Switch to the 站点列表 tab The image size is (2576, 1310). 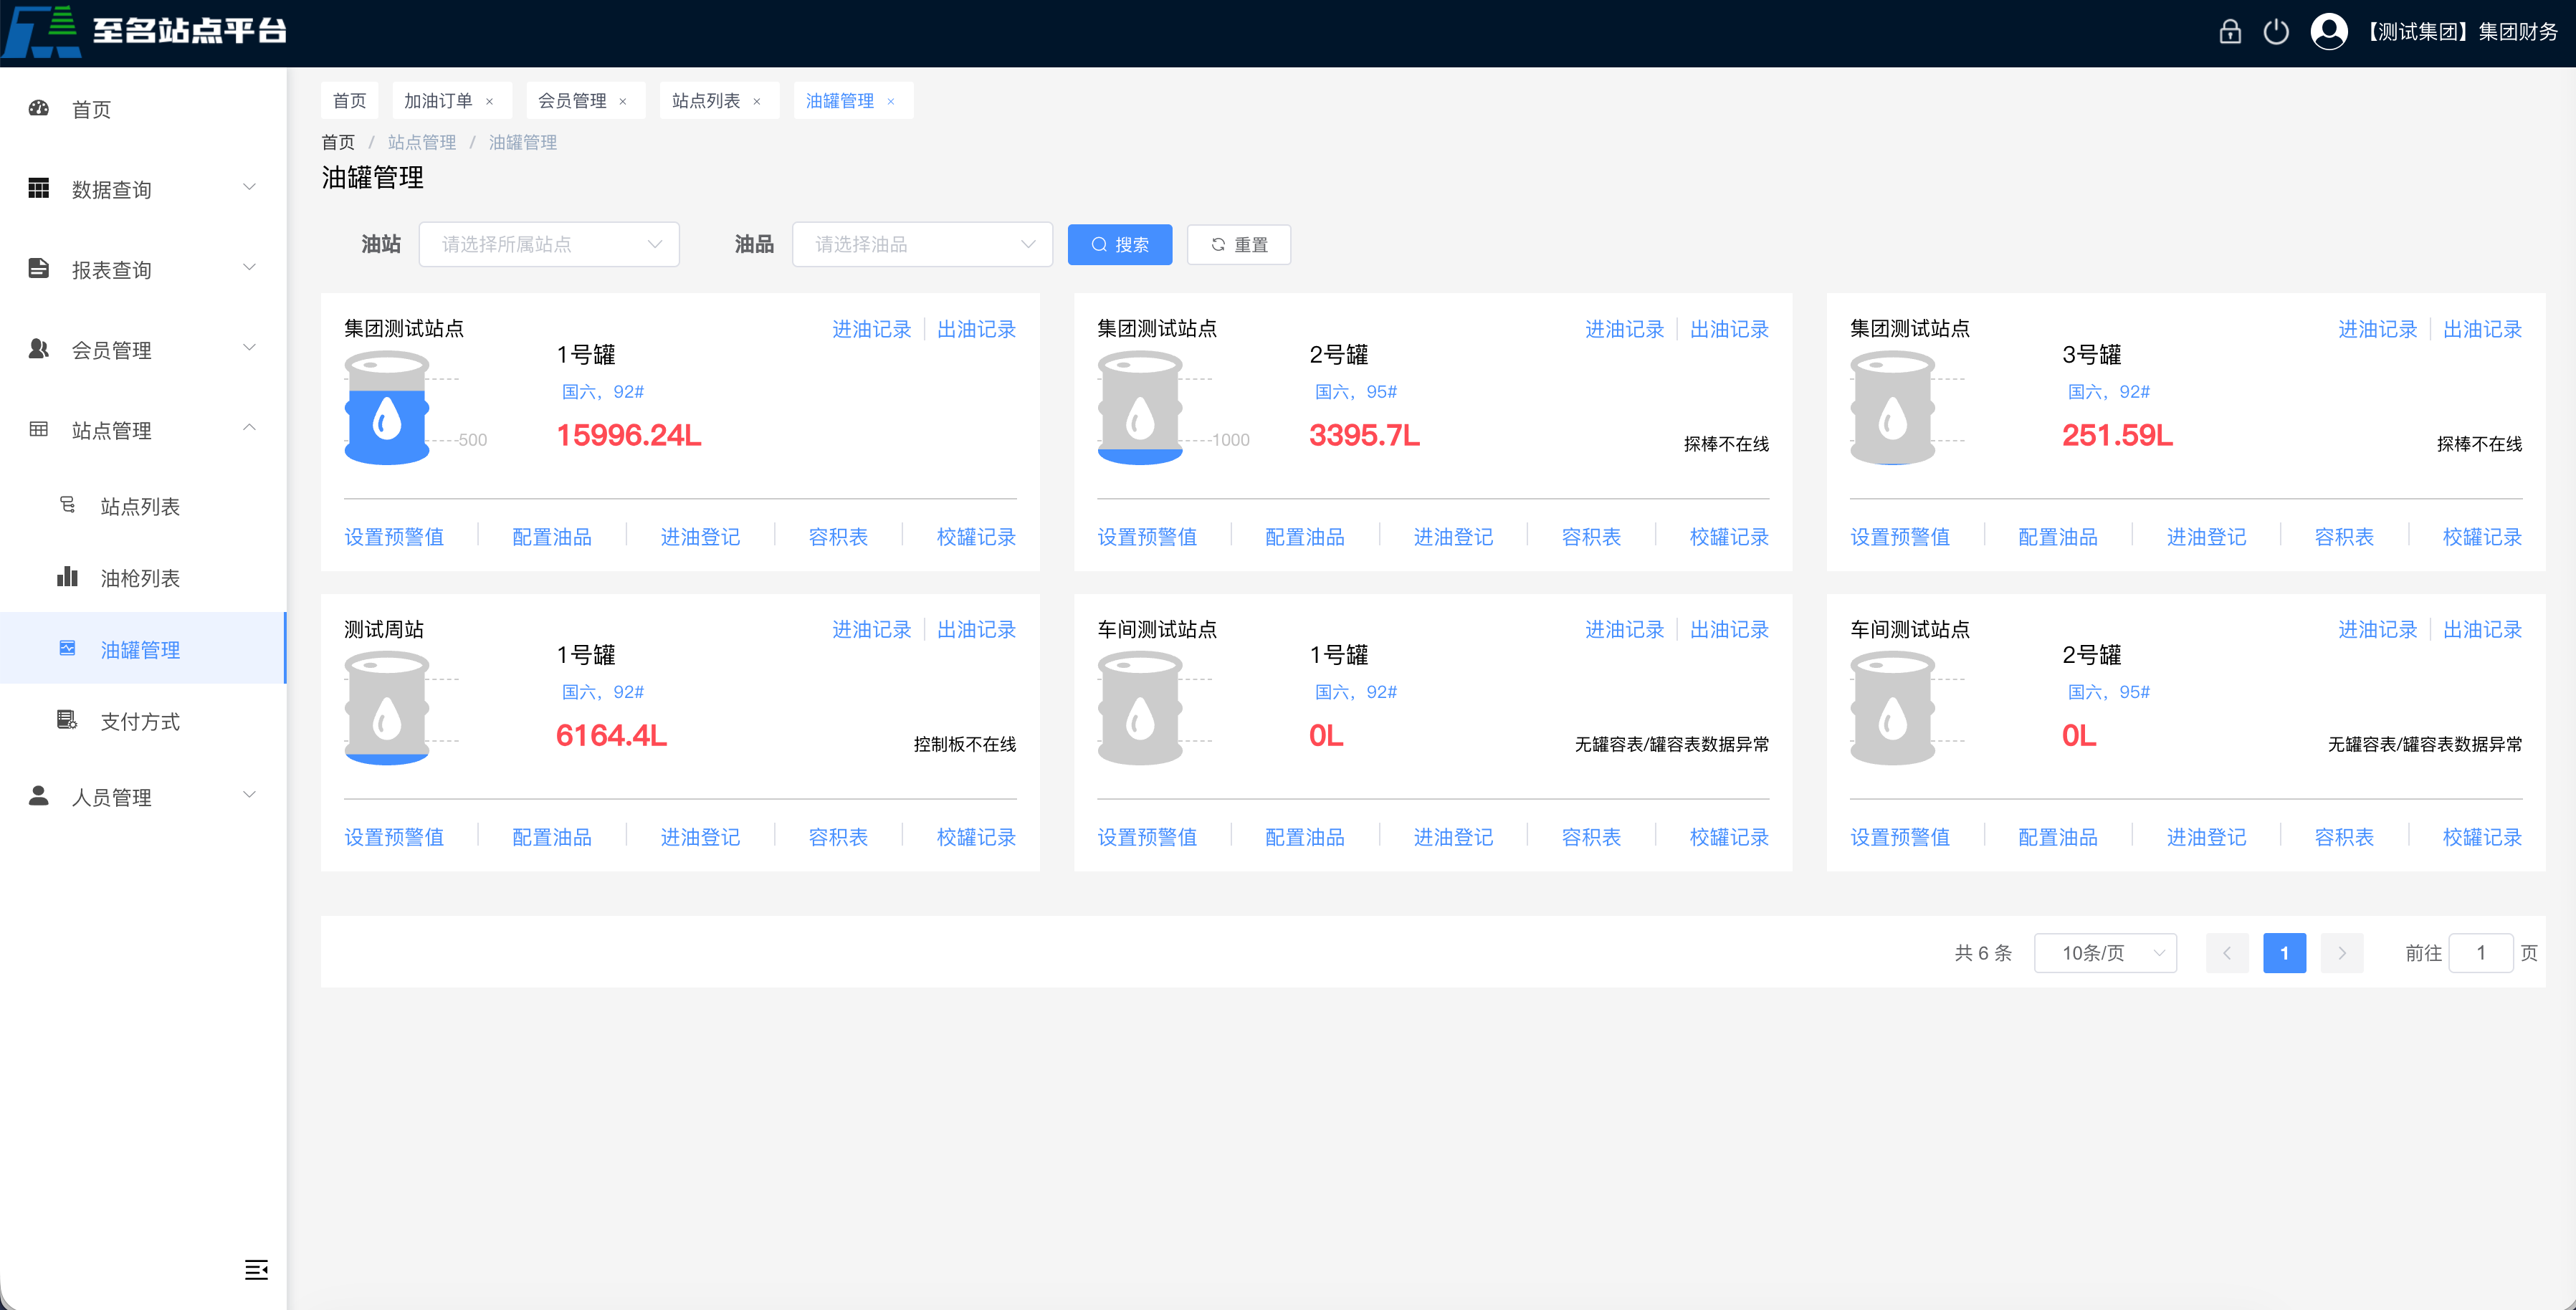(706, 101)
